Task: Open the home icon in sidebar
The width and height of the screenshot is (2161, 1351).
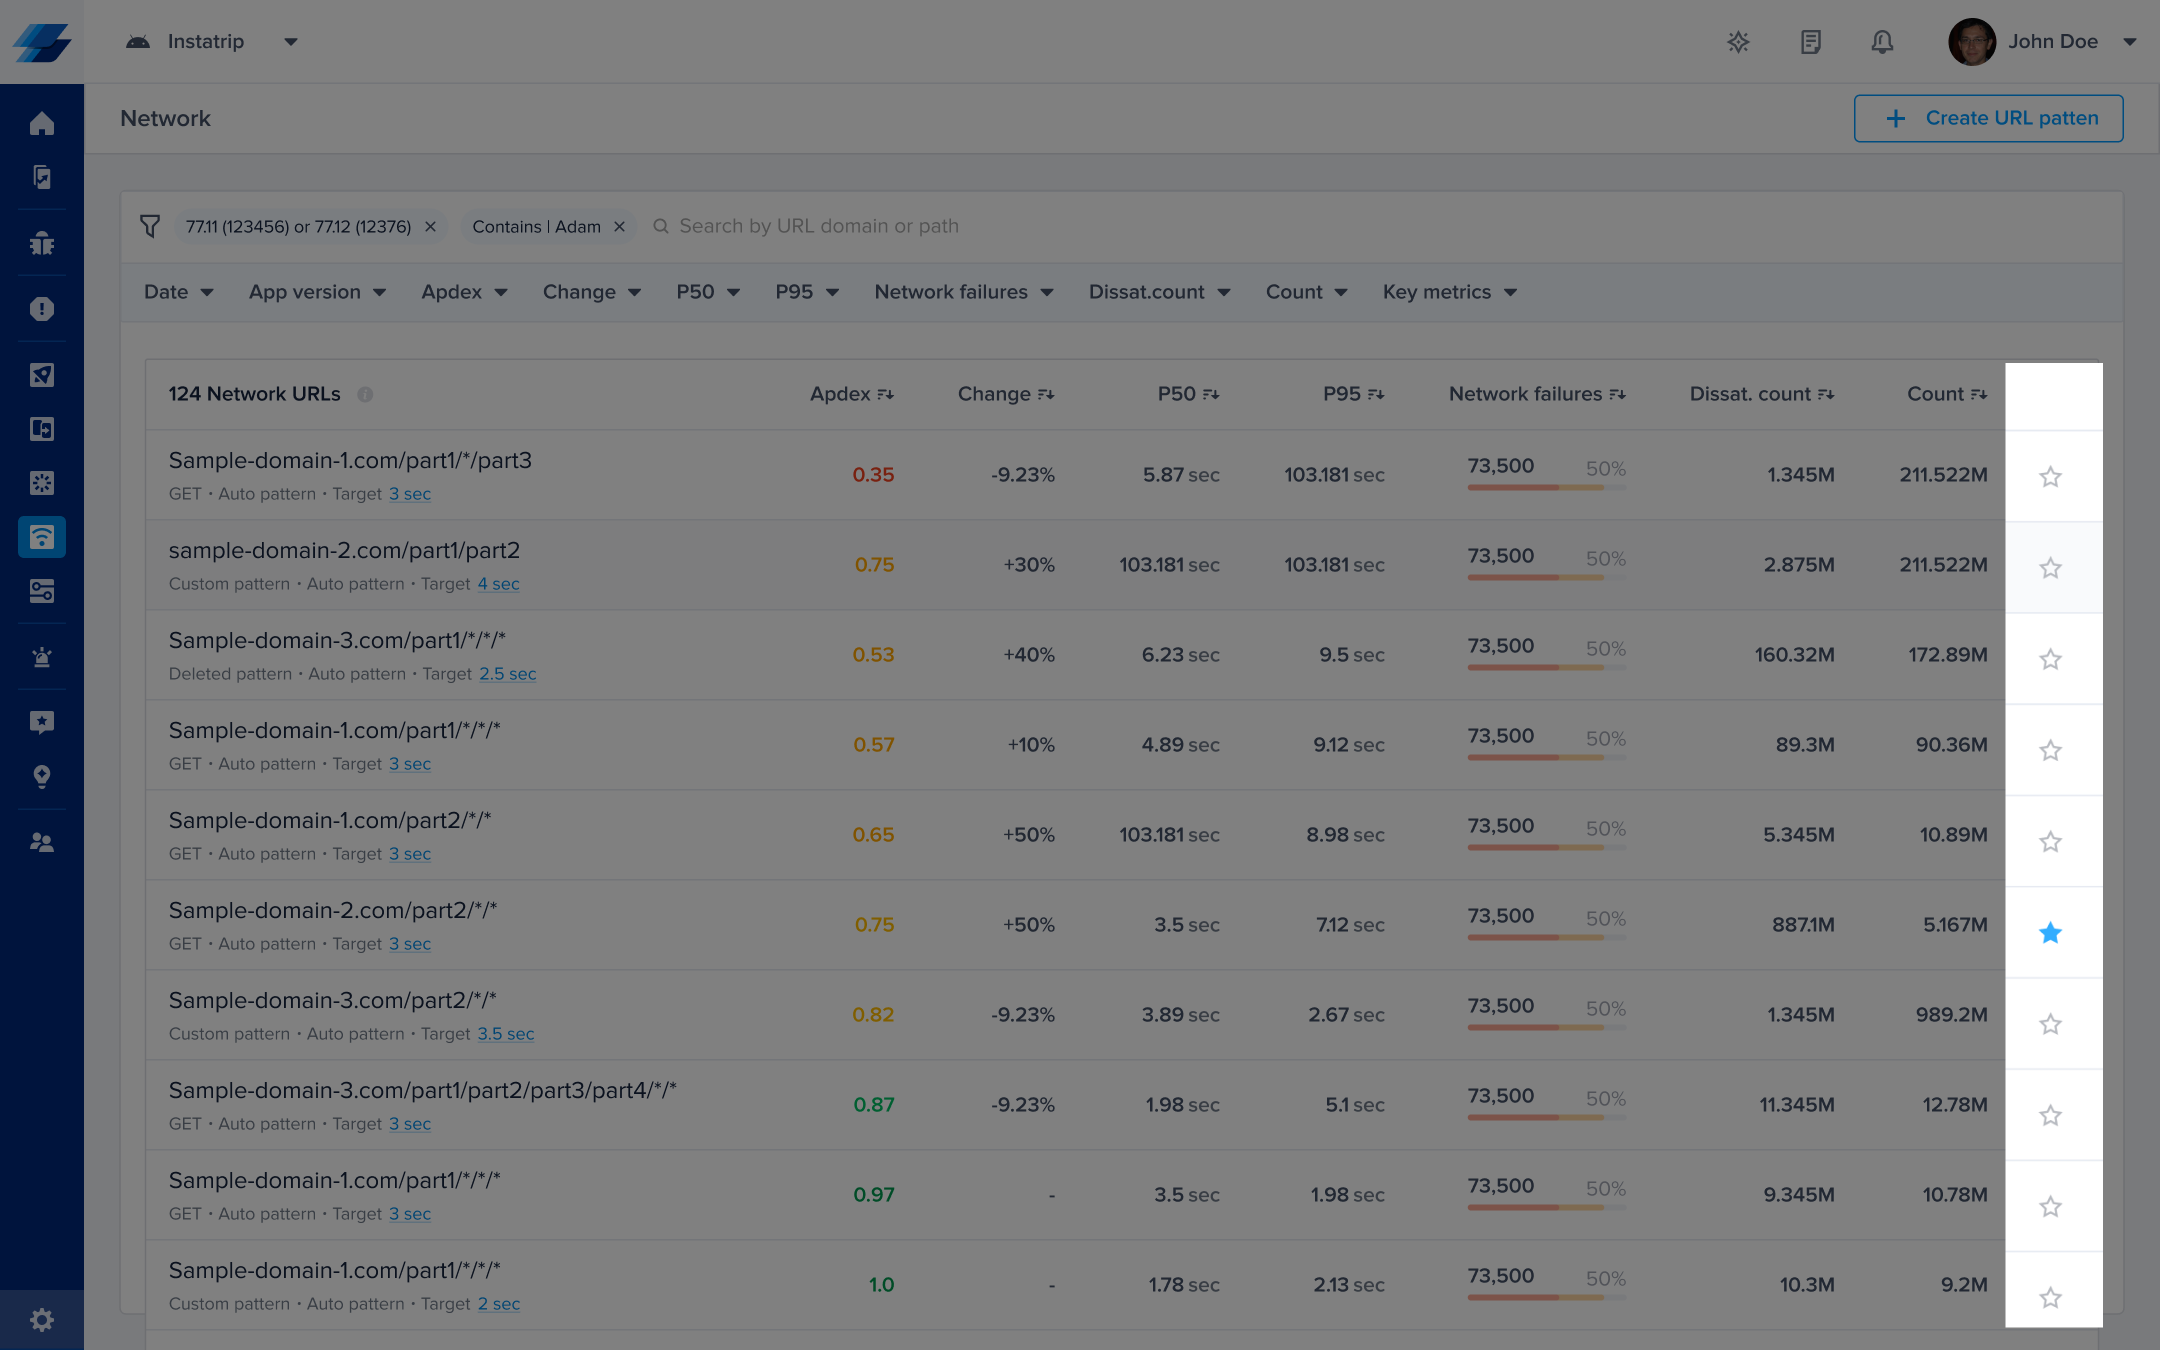Action: point(41,124)
